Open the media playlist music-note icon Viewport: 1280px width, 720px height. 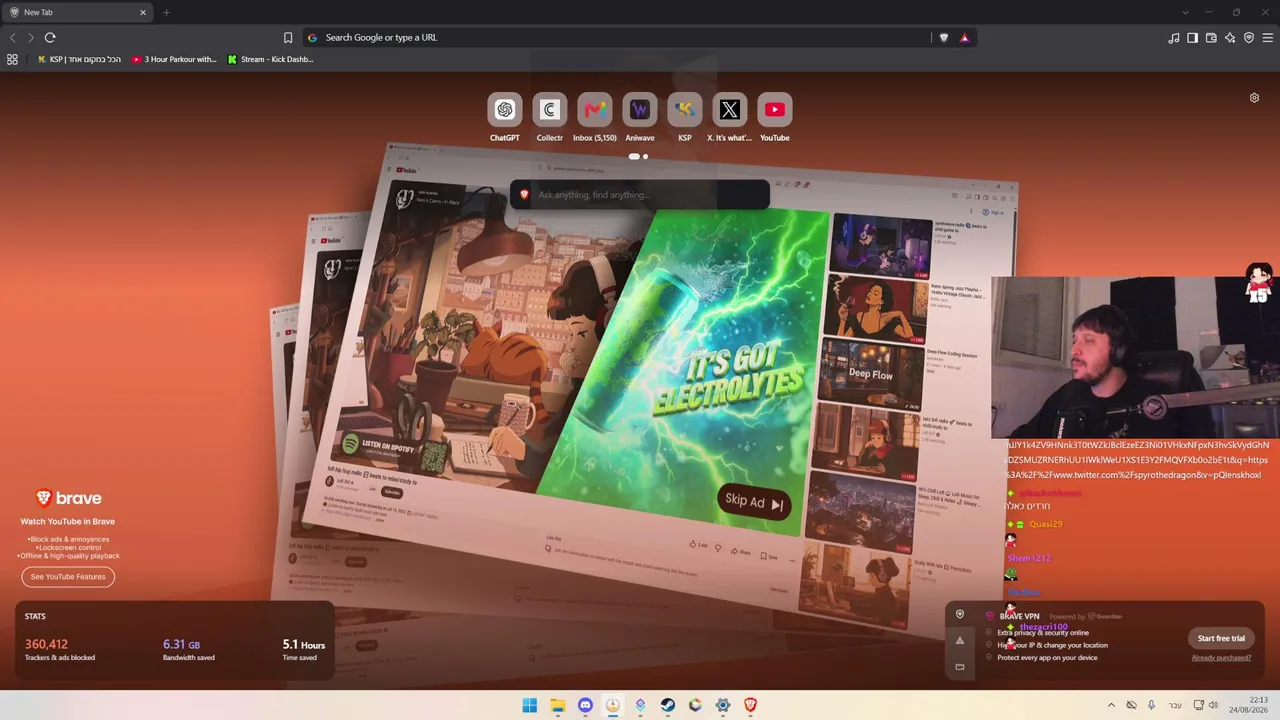(x=1173, y=38)
